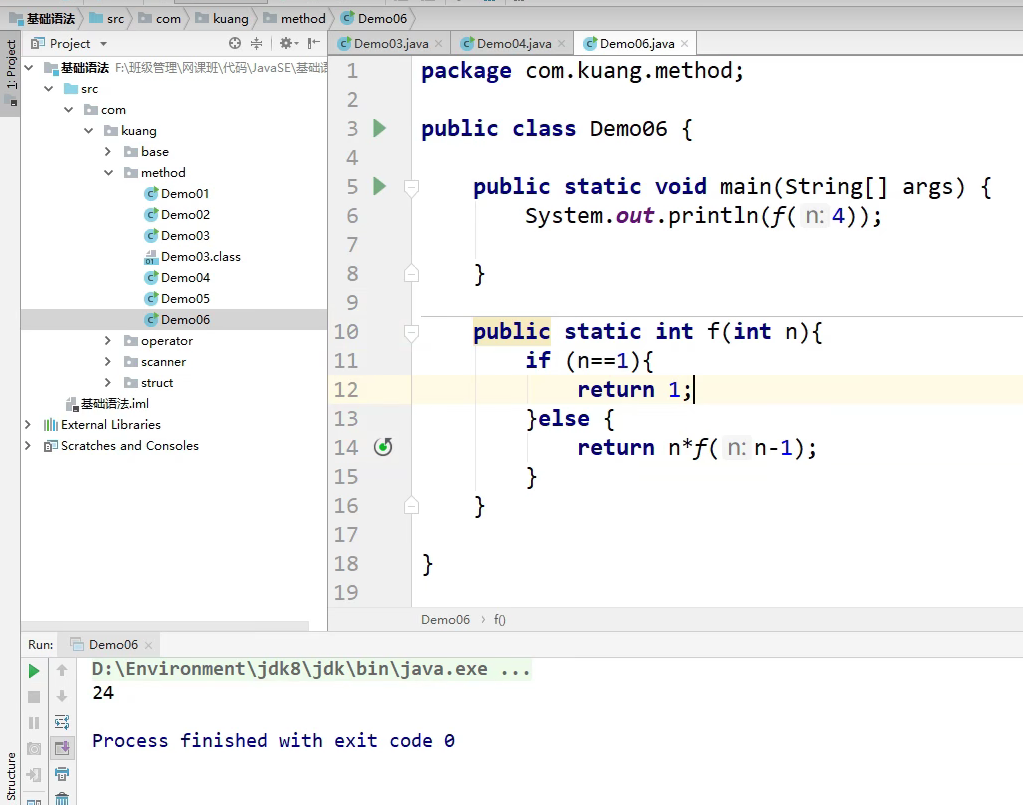
Task: Click the up stack trace arrow
Action: [62, 670]
